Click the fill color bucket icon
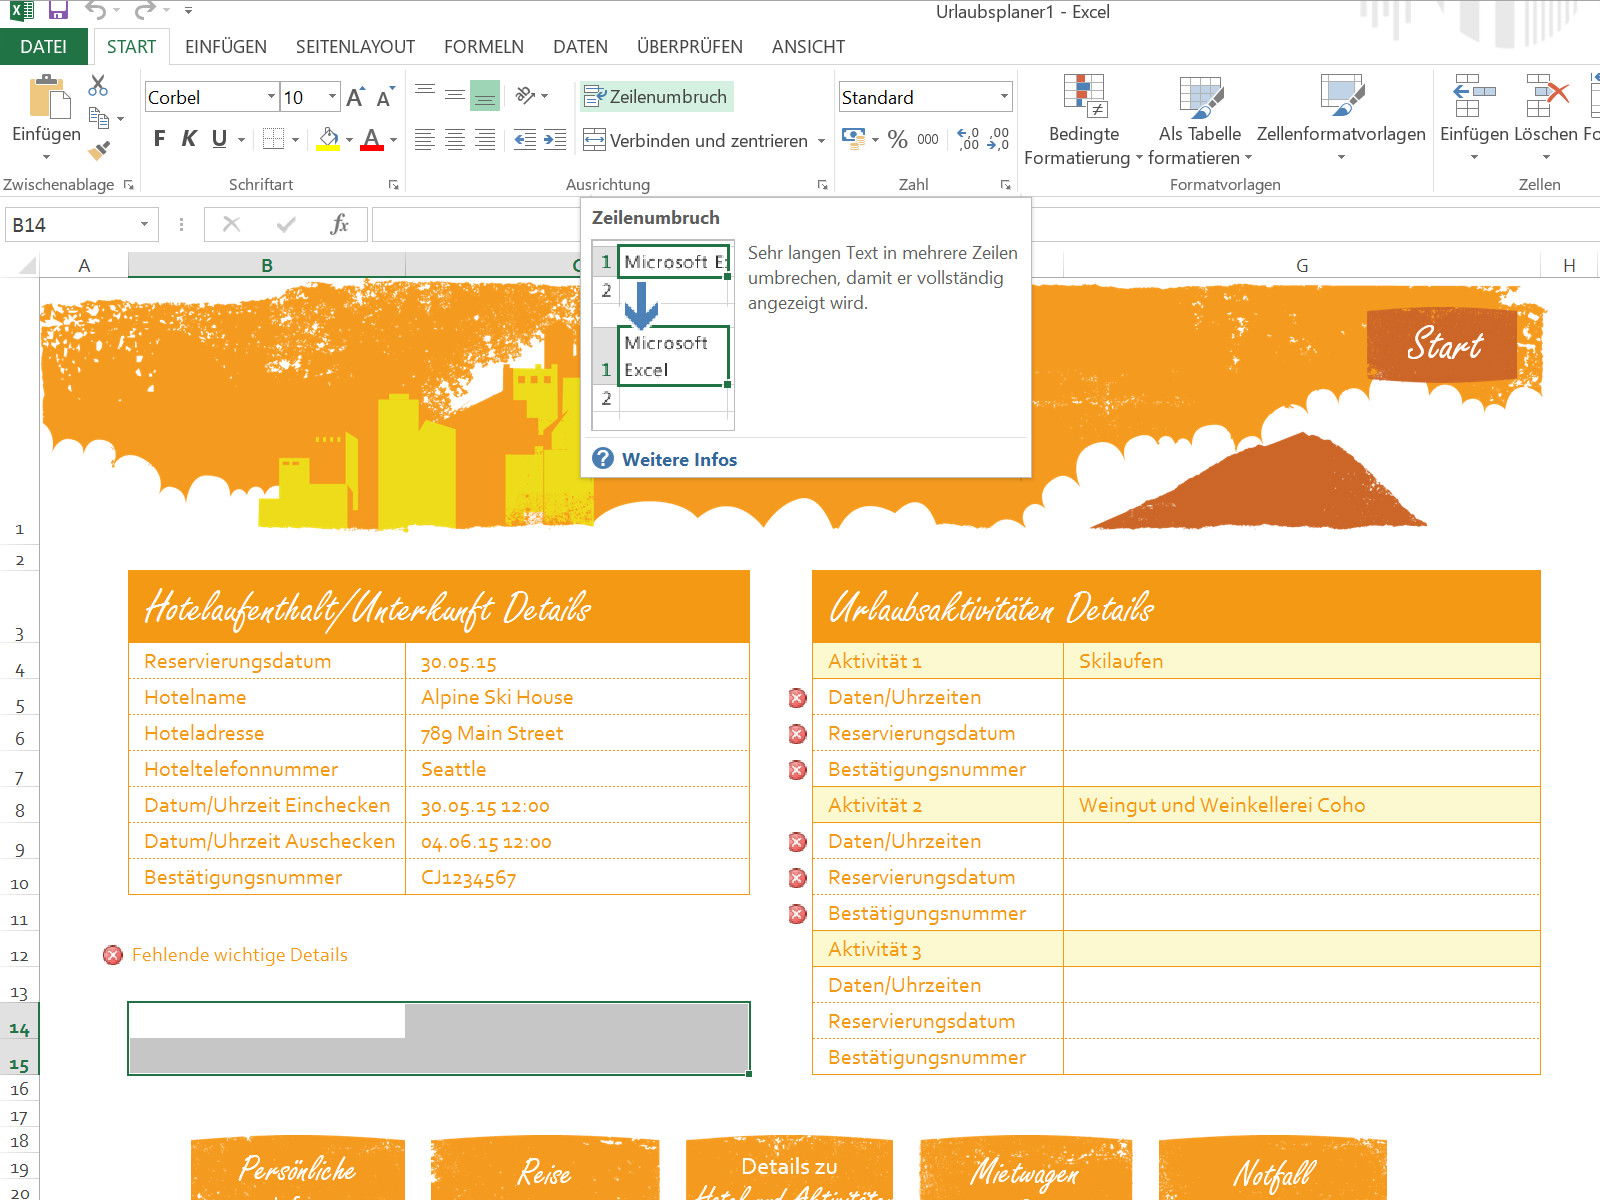The height and width of the screenshot is (1200, 1600). click(x=328, y=139)
